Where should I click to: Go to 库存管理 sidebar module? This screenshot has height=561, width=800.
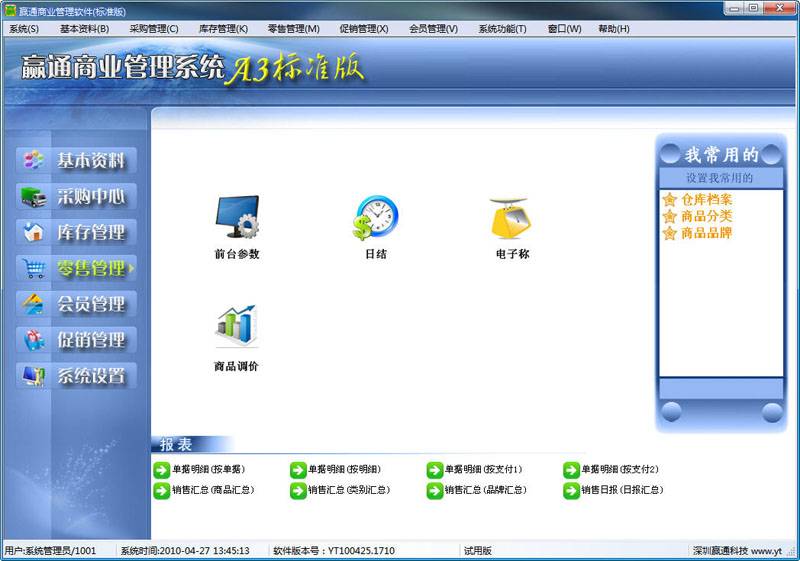(x=77, y=232)
